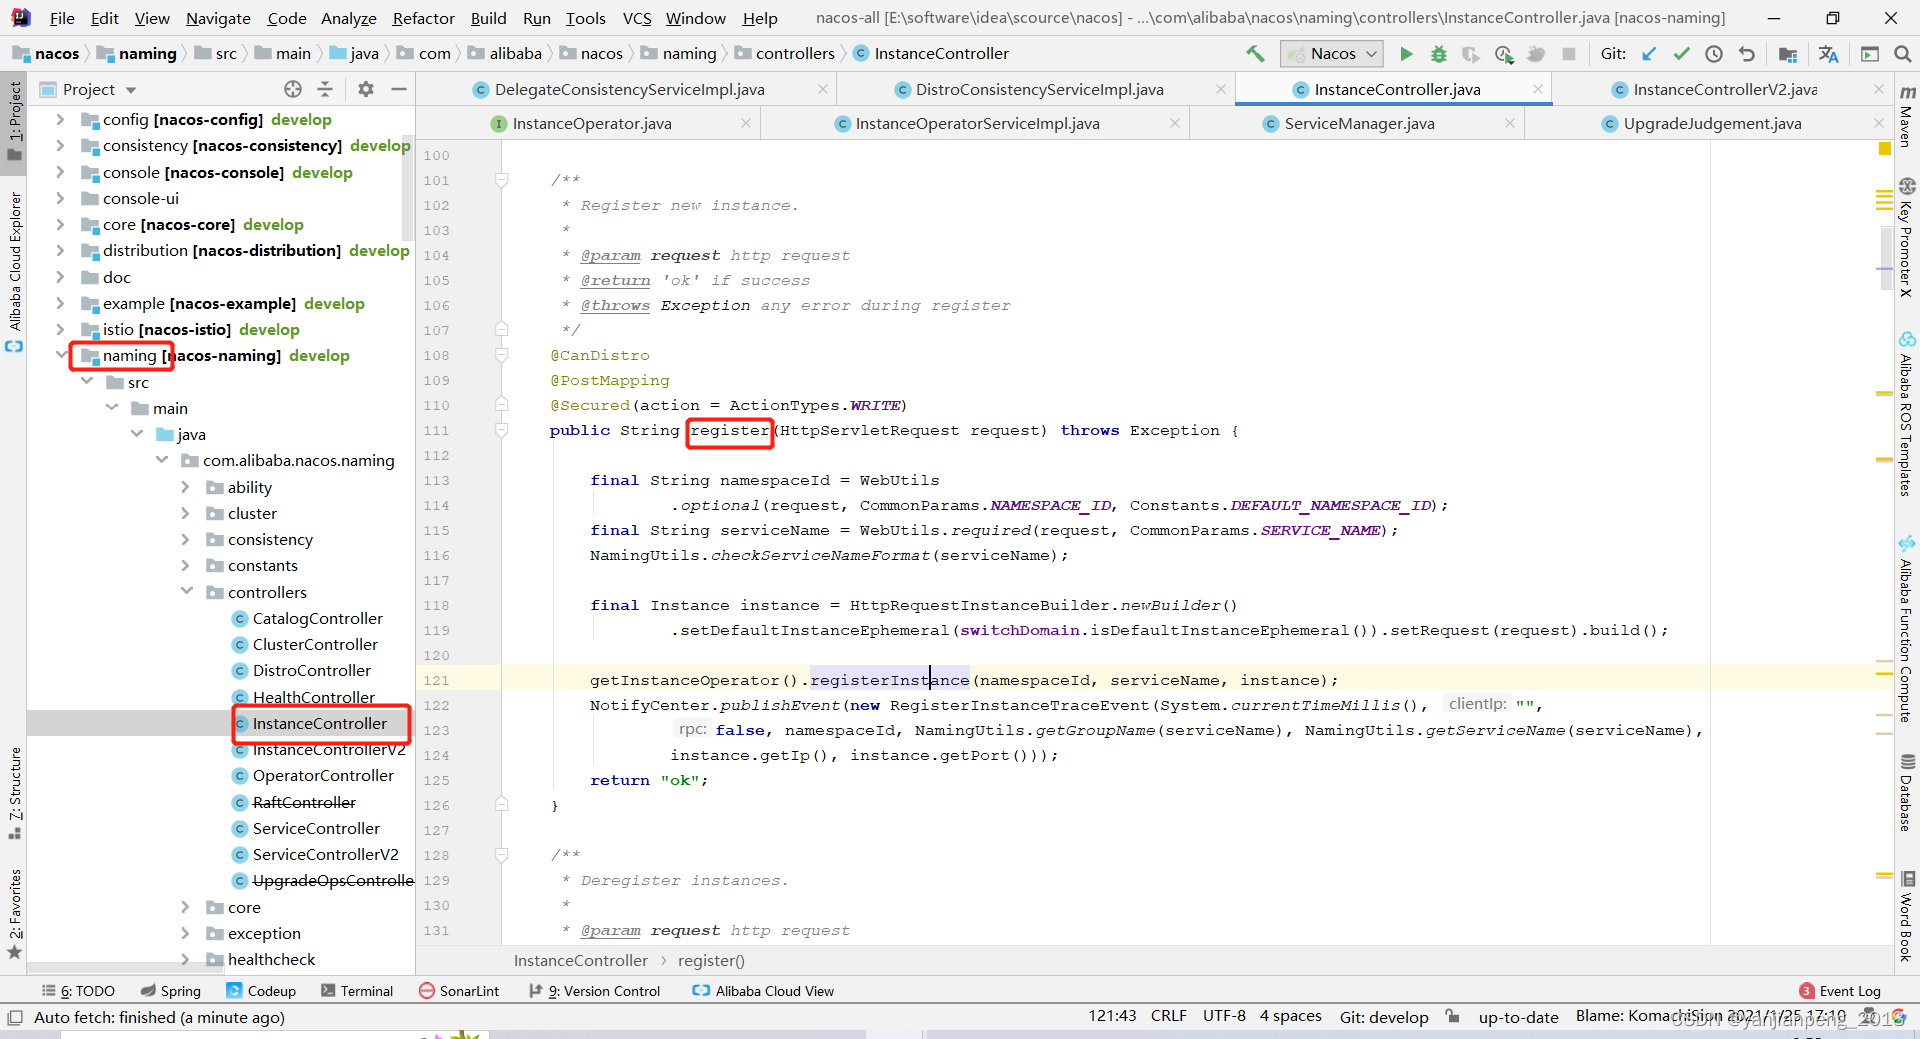Show Git history with the clock icon
The image size is (1920, 1039).
(x=1714, y=53)
